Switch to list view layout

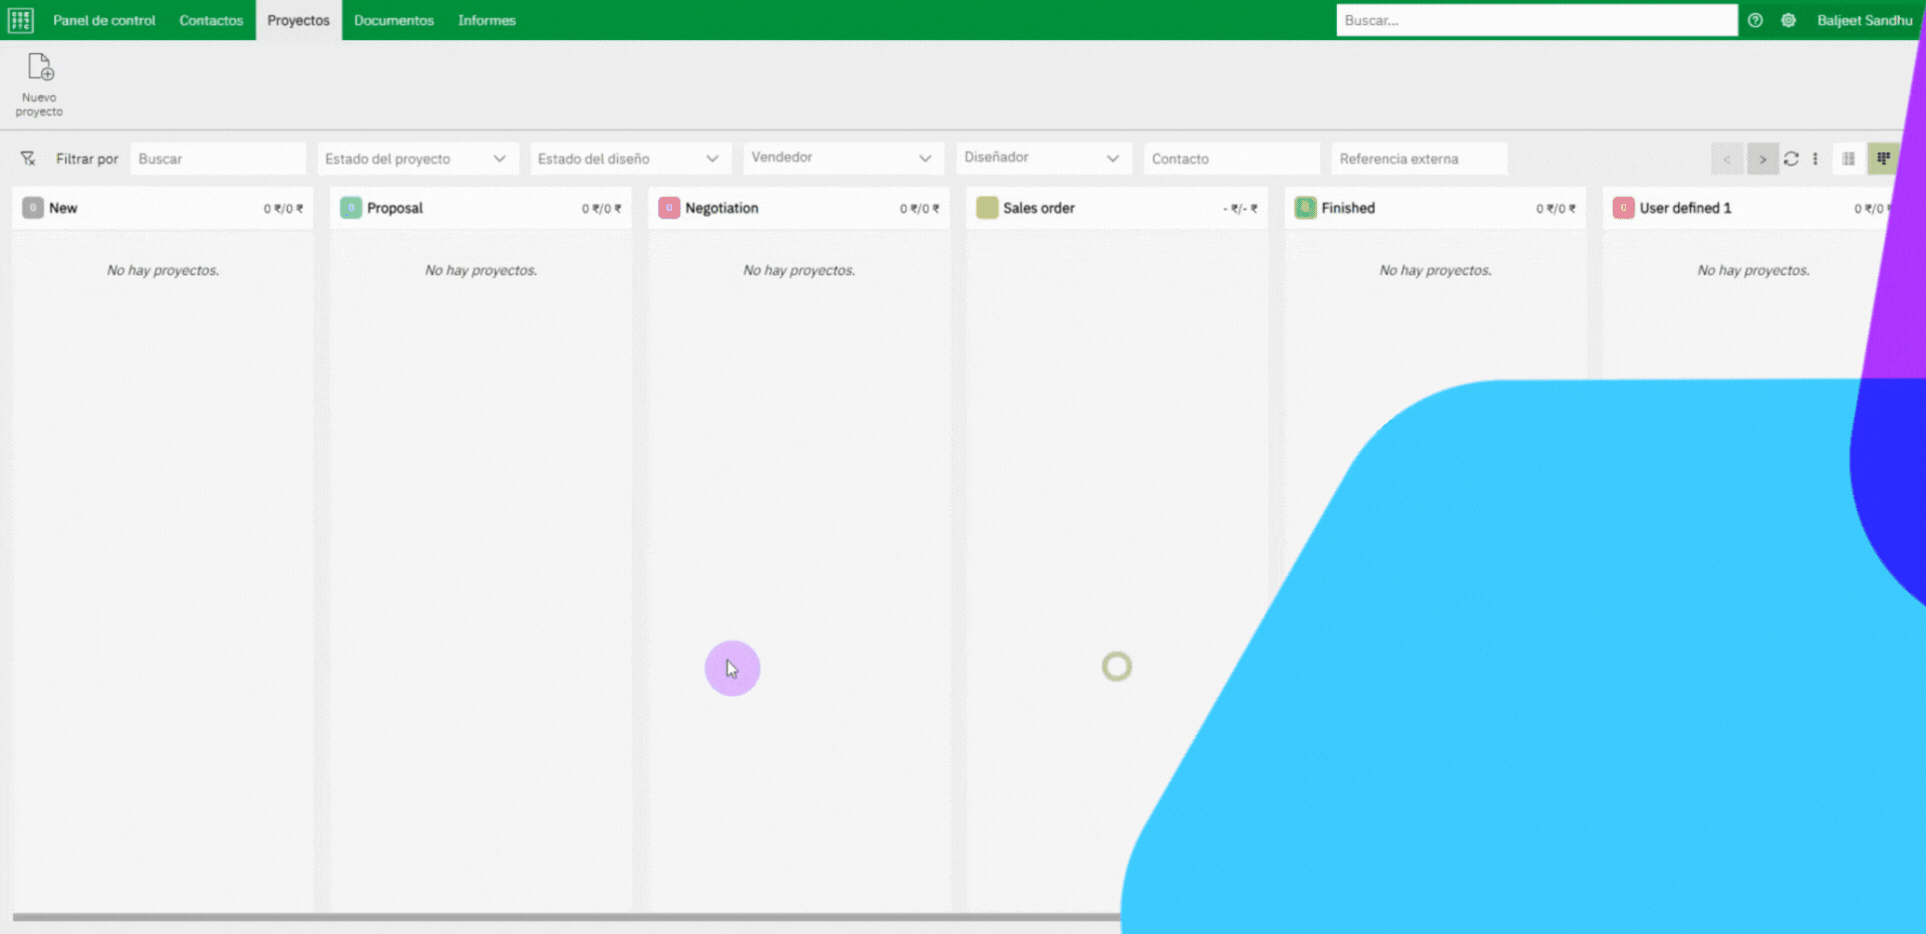pyautogui.click(x=1848, y=159)
